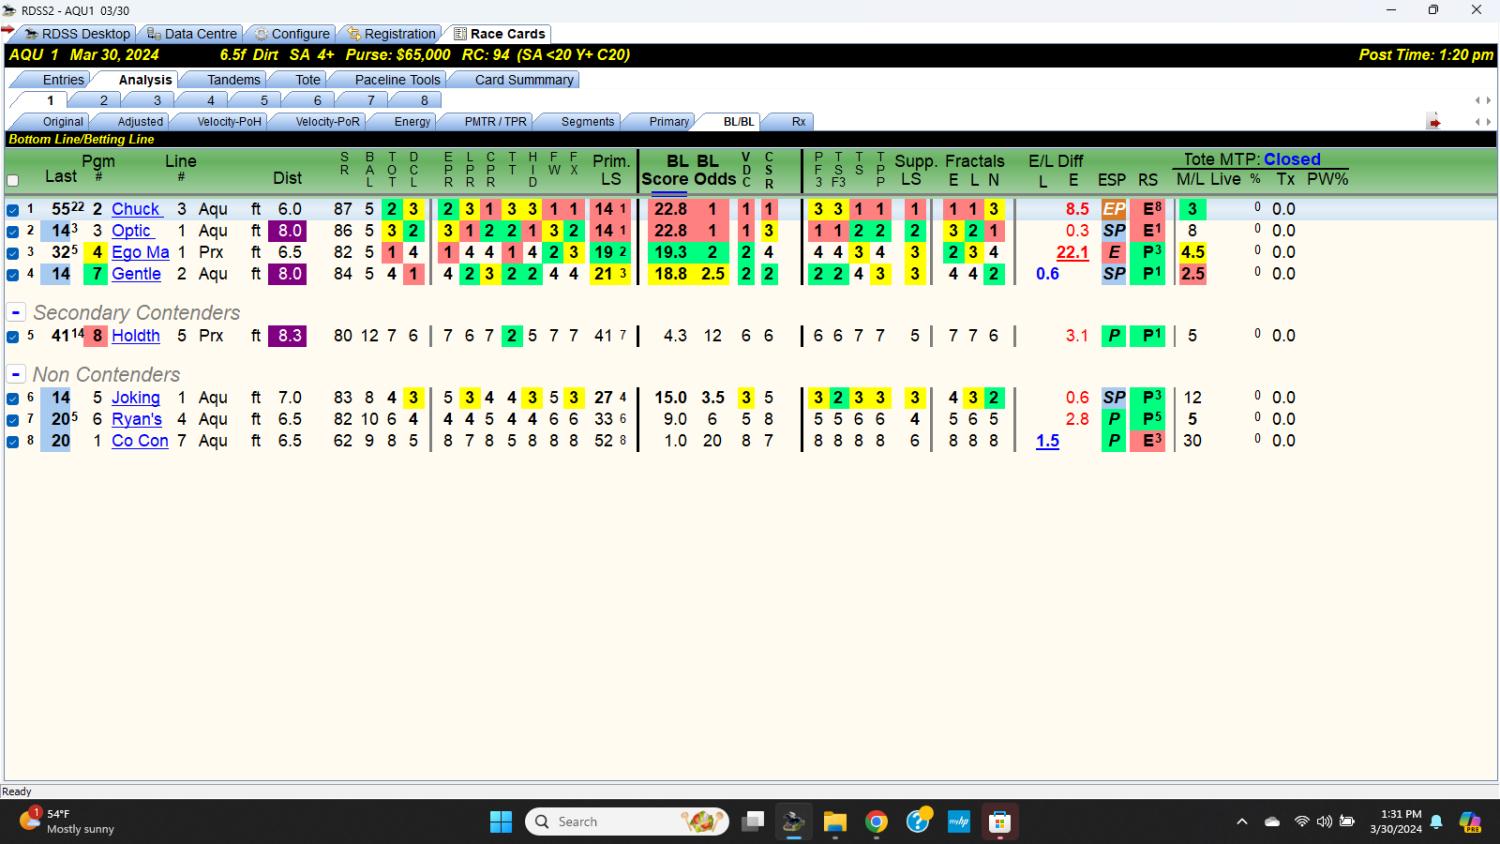The image size is (1500, 844).
Task: Open the RDSS horse app taskbar icon
Action: 793,822
